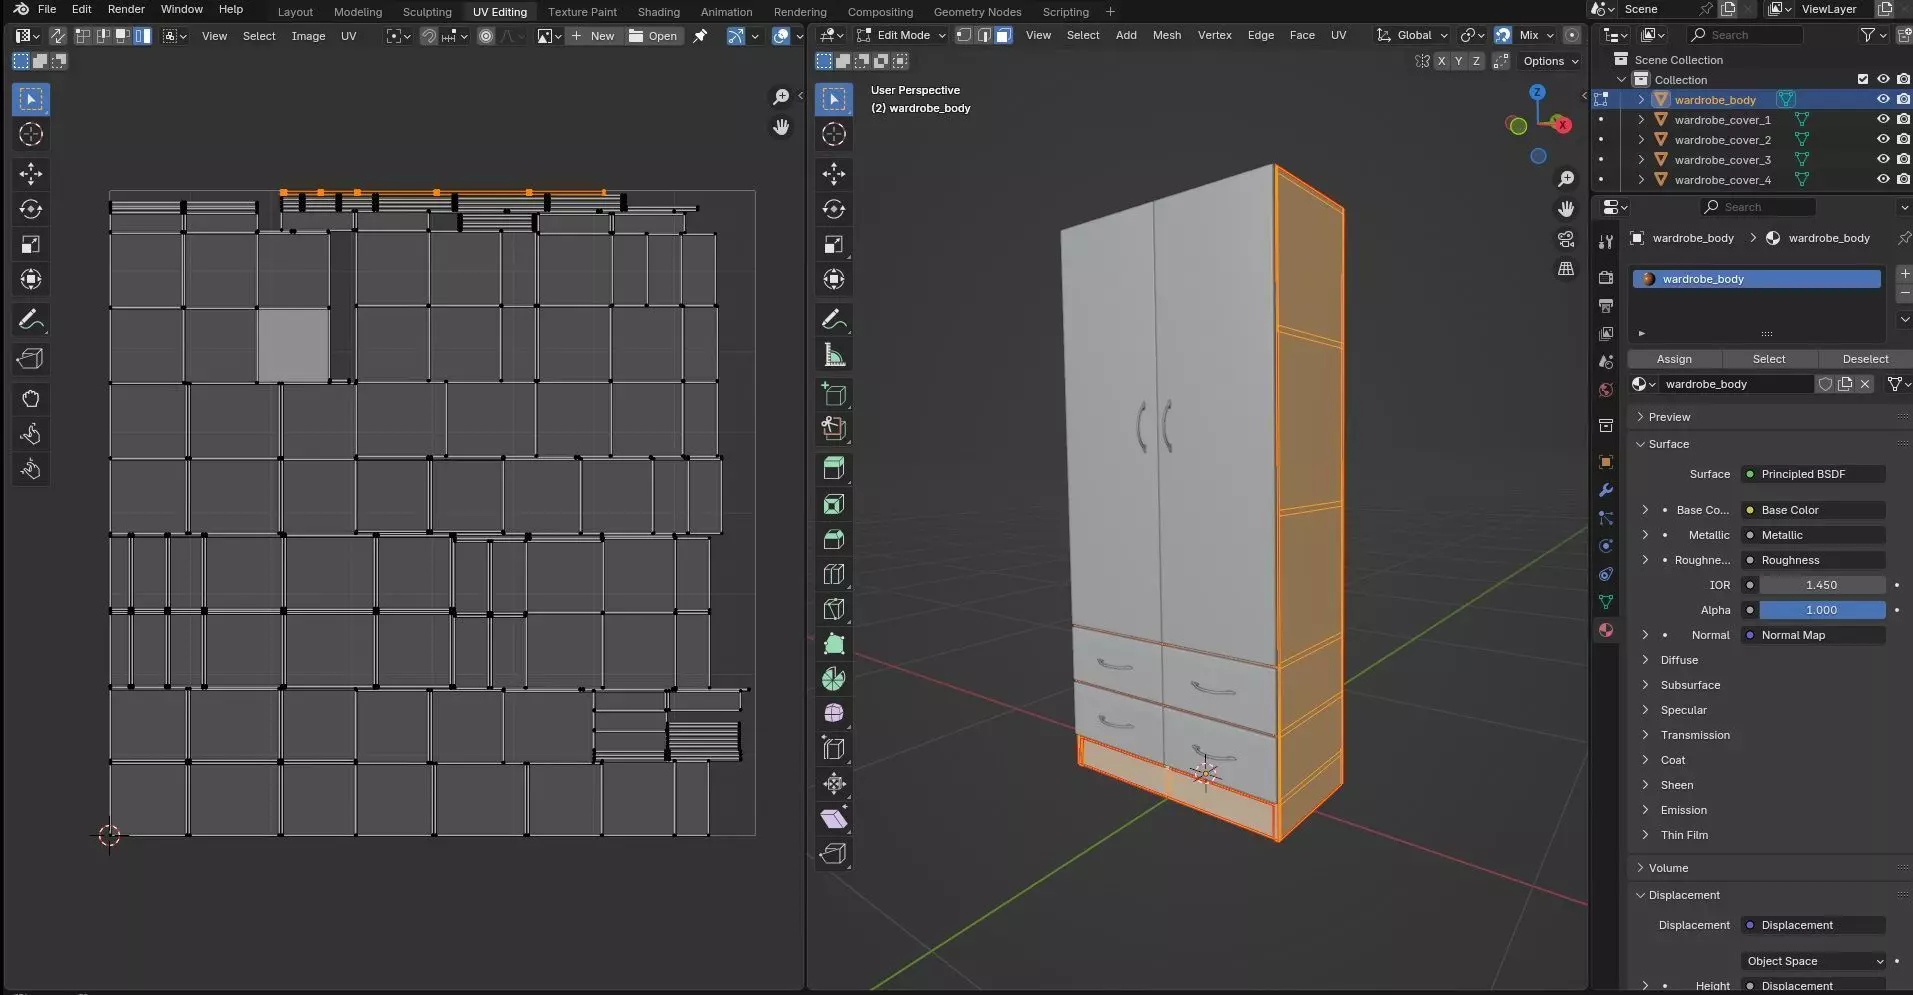Select the Measure tool in 3D viewport
1913x995 pixels.
pyautogui.click(x=834, y=355)
